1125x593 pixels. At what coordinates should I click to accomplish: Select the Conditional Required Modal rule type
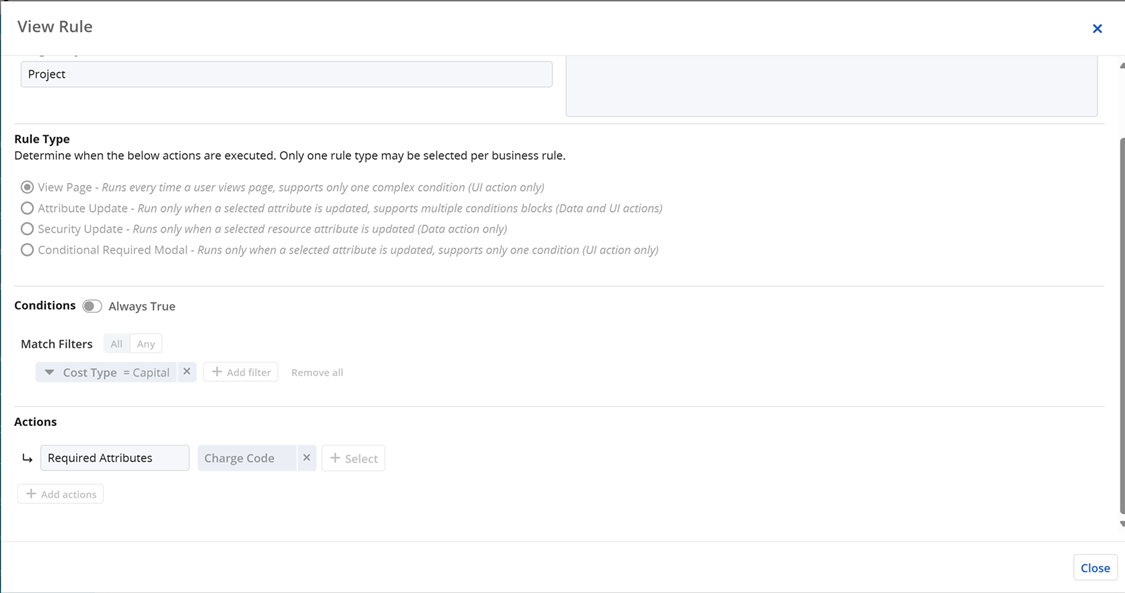27,250
